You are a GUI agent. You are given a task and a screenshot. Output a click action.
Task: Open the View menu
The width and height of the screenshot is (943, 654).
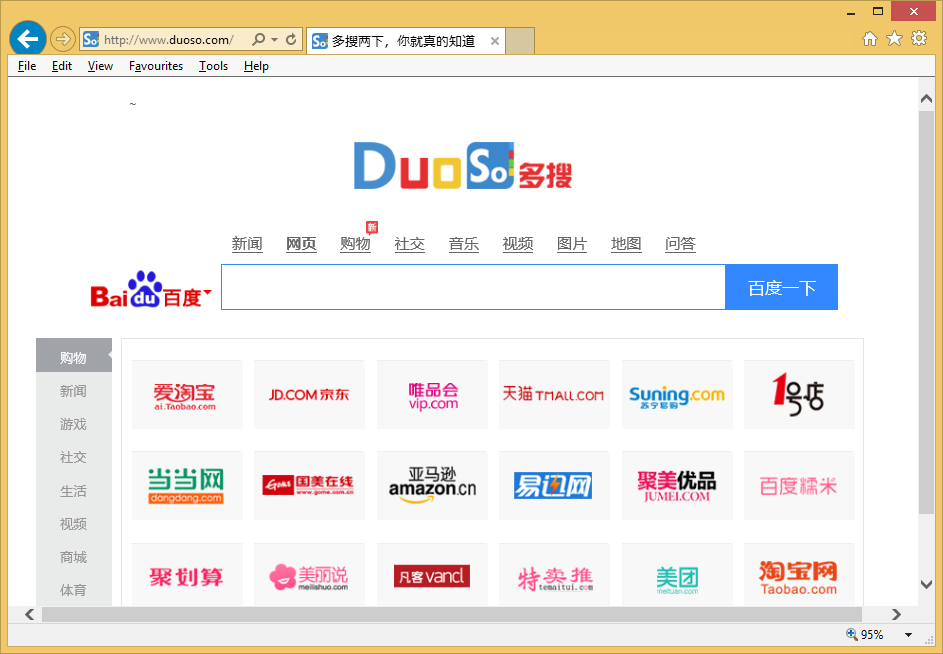tap(100, 66)
